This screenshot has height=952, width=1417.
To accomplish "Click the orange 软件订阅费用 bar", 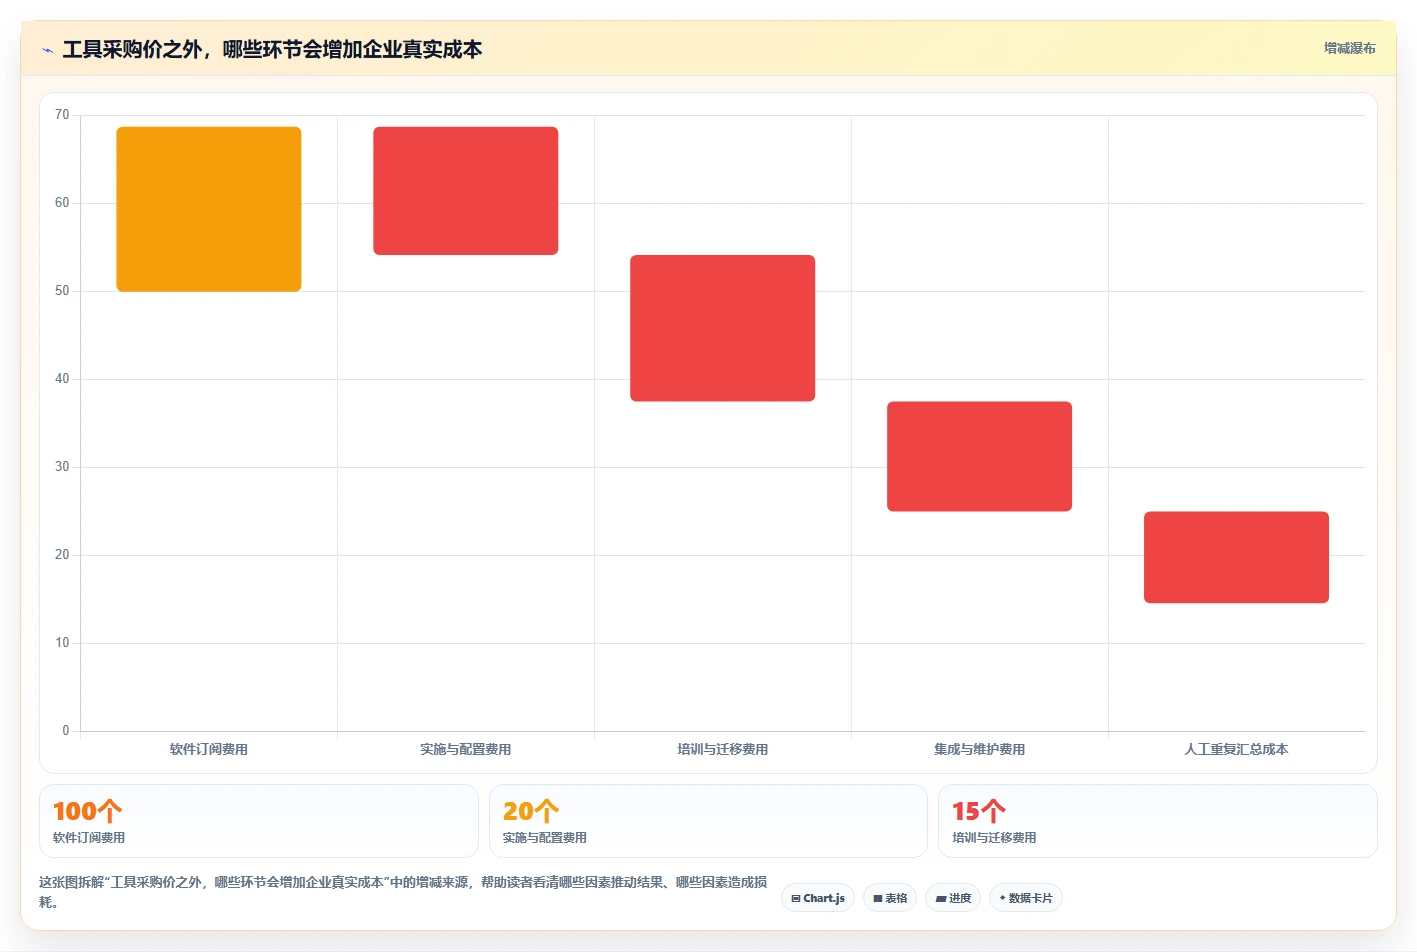I will (209, 209).
